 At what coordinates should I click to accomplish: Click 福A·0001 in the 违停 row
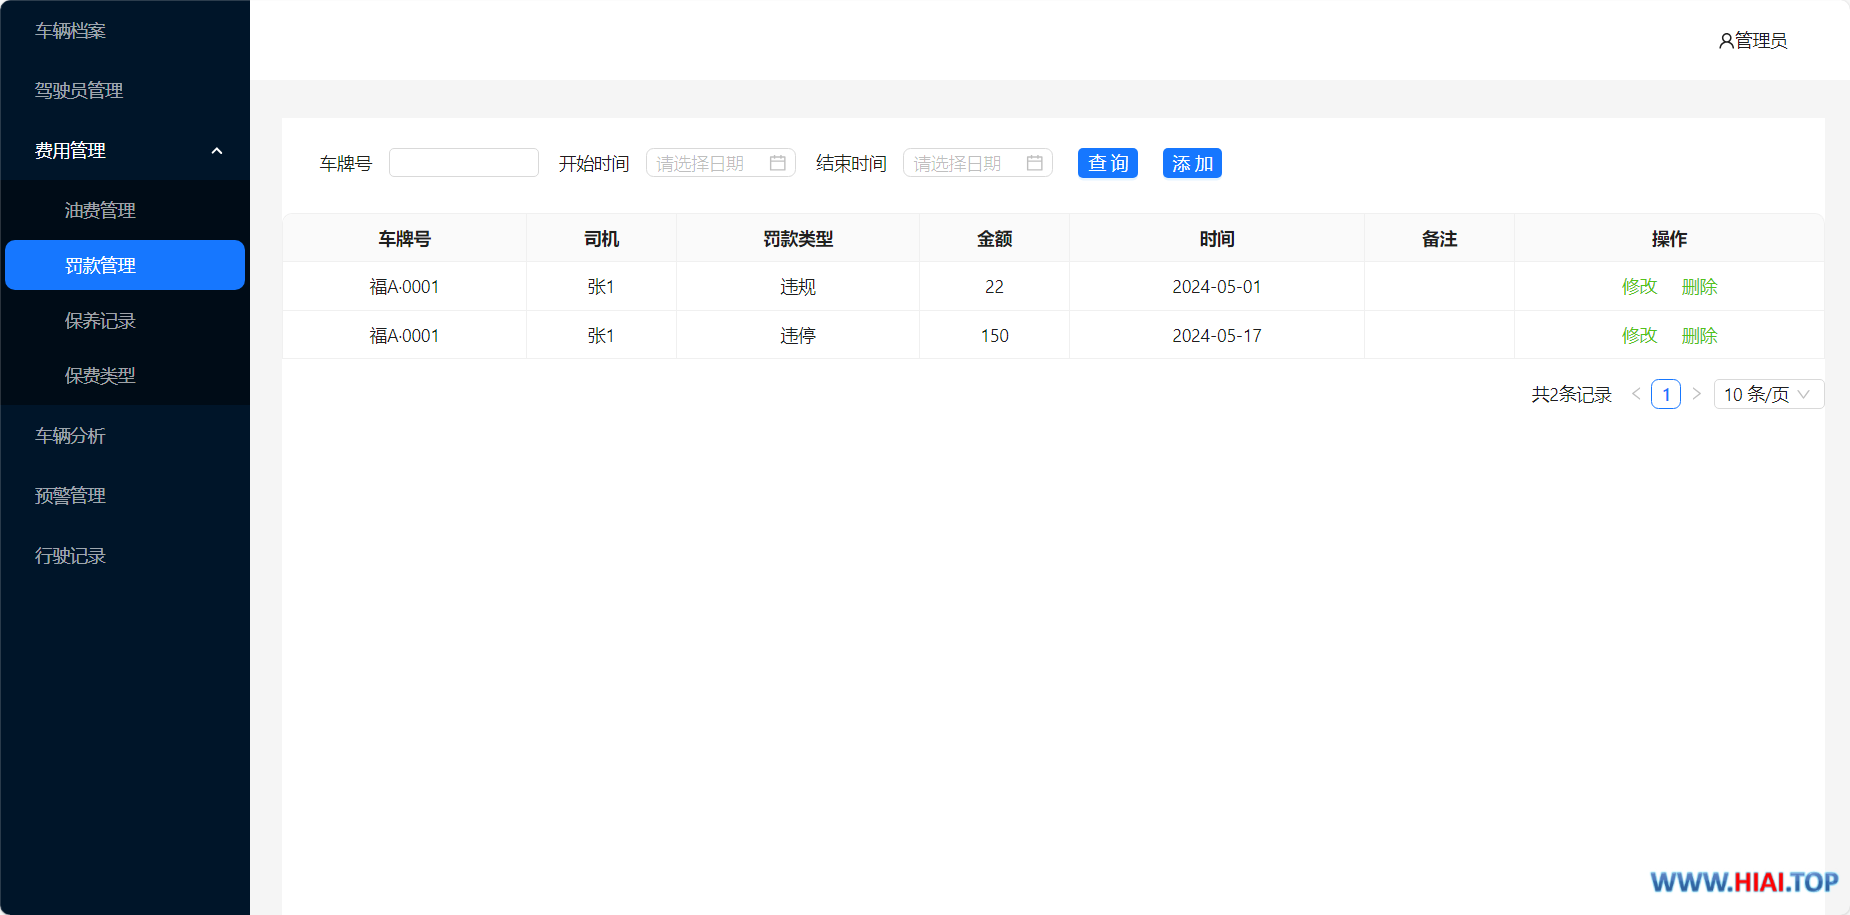tap(405, 336)
